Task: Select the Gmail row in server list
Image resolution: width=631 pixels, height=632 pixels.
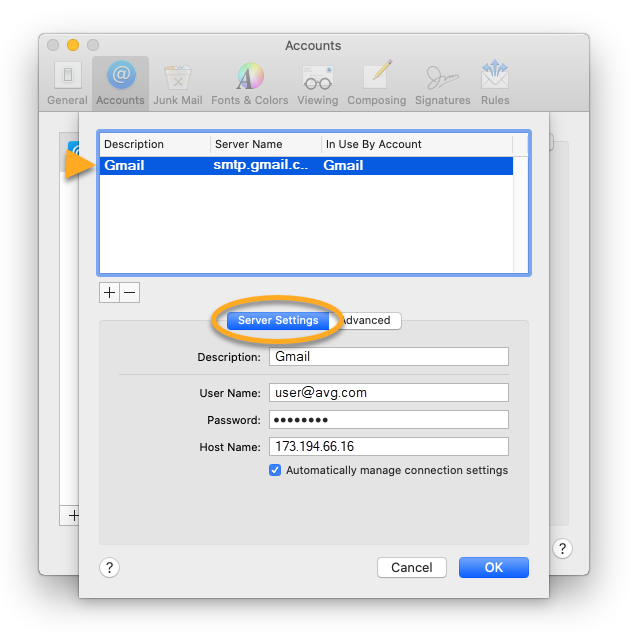Action: [306, 166]
